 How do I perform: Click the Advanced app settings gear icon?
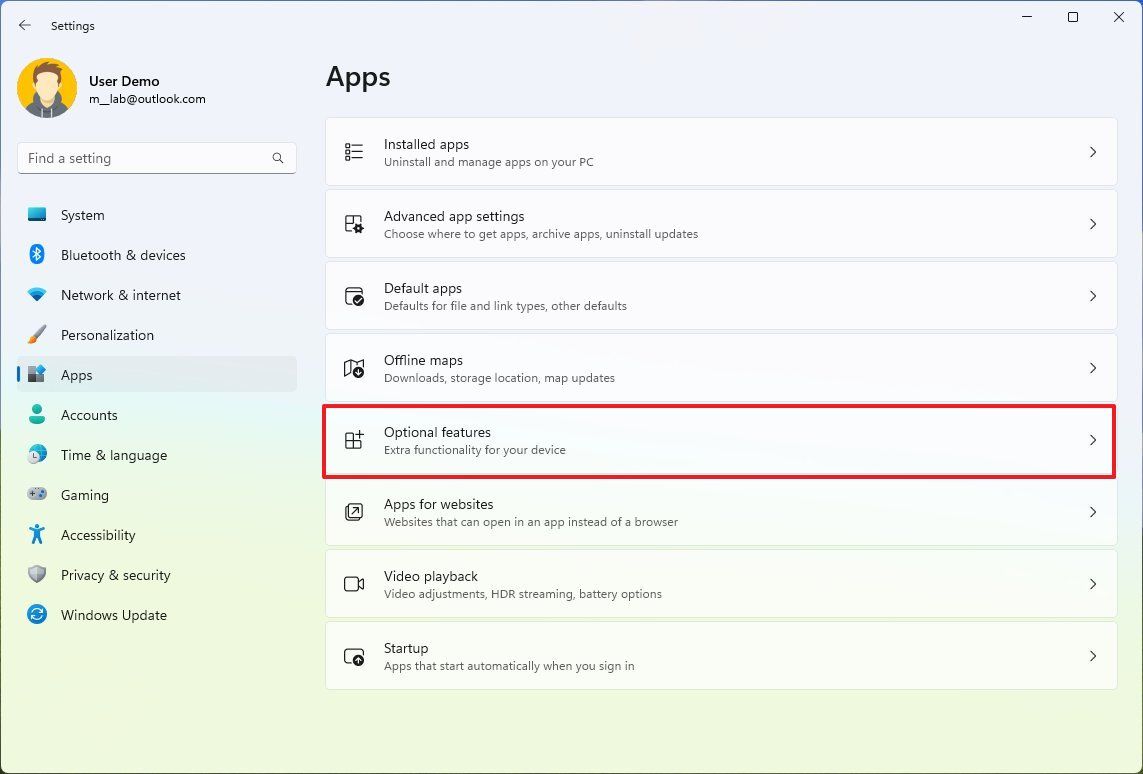tap(353, 223)
